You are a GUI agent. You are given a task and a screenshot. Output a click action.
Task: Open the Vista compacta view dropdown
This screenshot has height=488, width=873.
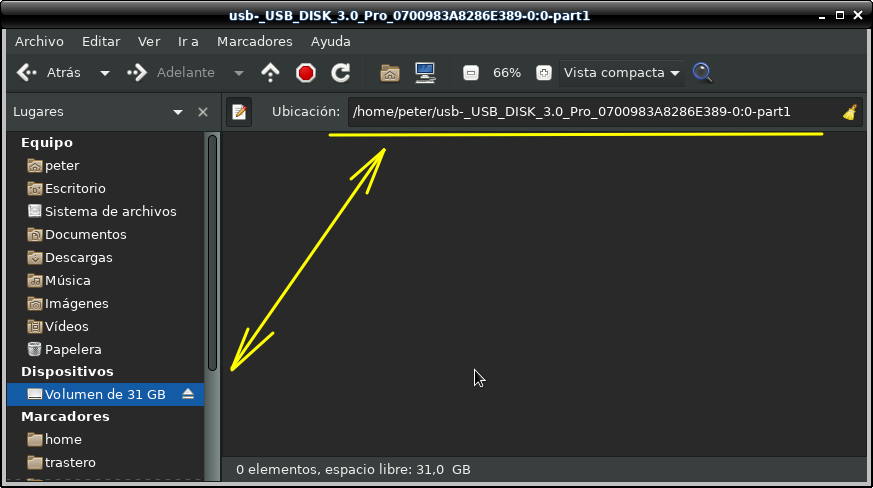point(622,73)
